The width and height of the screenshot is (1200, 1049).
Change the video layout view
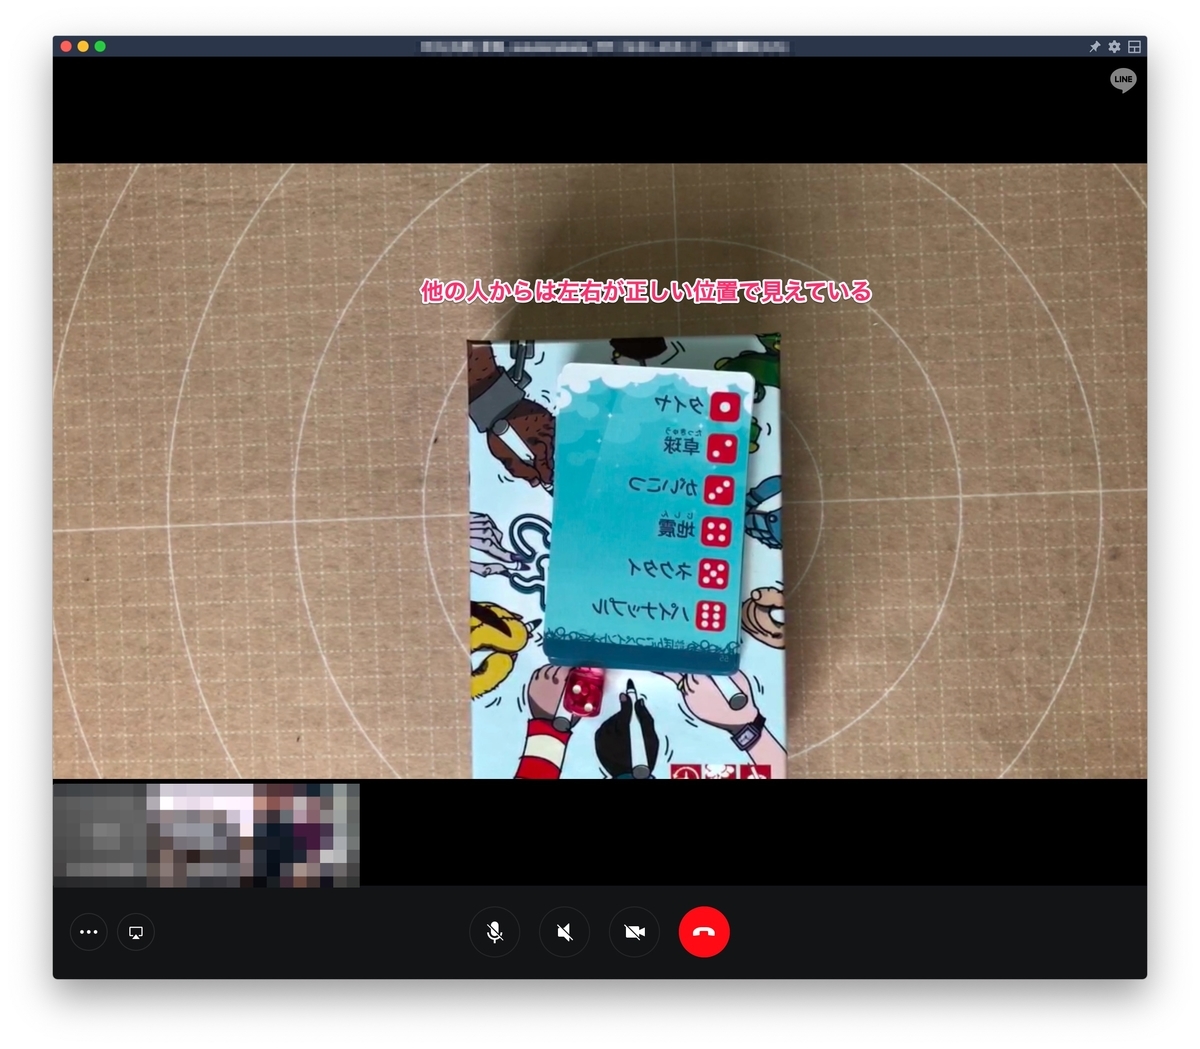[x=1134, y=47]
